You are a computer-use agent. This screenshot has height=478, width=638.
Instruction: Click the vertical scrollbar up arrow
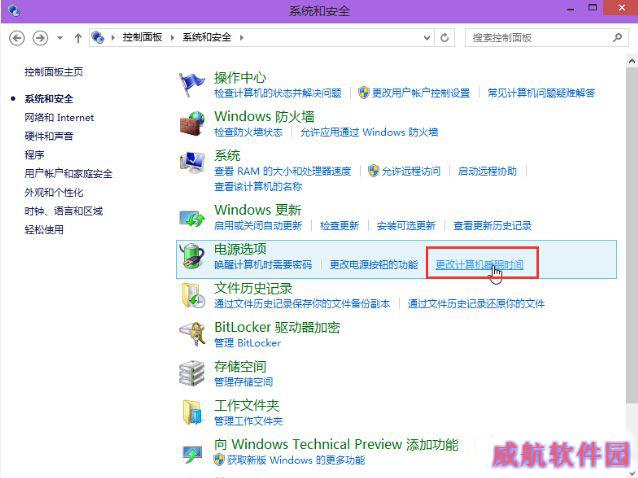coord(632,61)
